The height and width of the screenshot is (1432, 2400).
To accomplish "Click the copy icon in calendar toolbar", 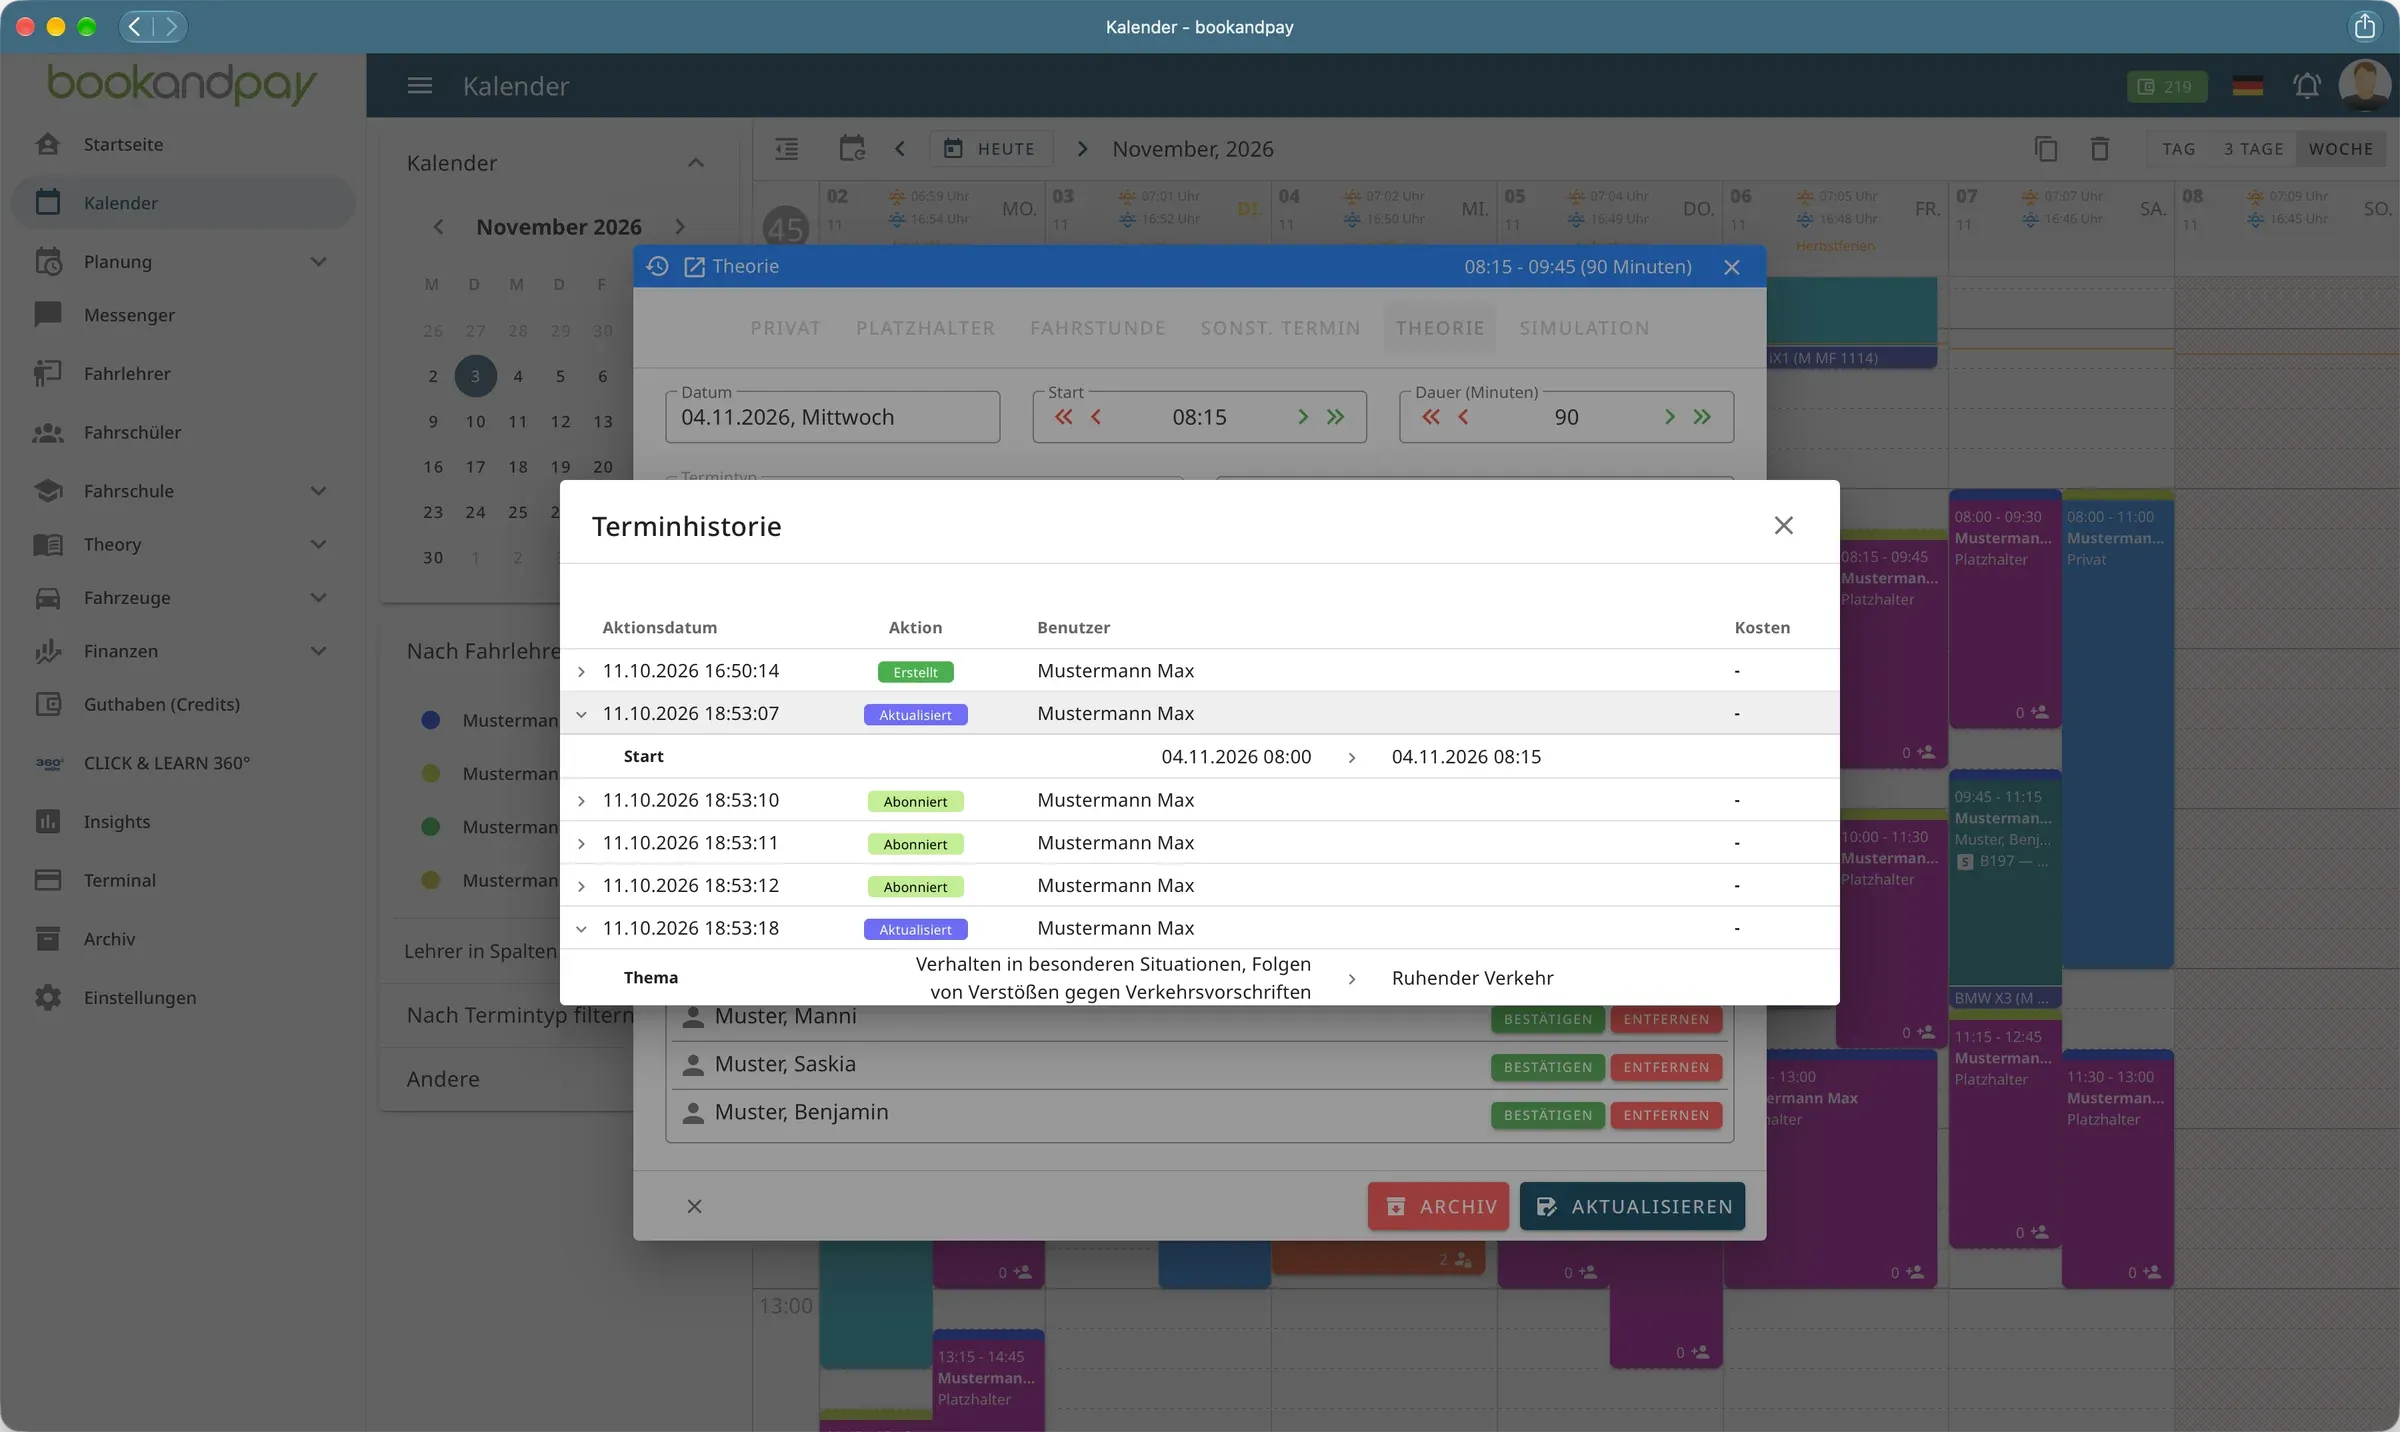I will 2046,149.
